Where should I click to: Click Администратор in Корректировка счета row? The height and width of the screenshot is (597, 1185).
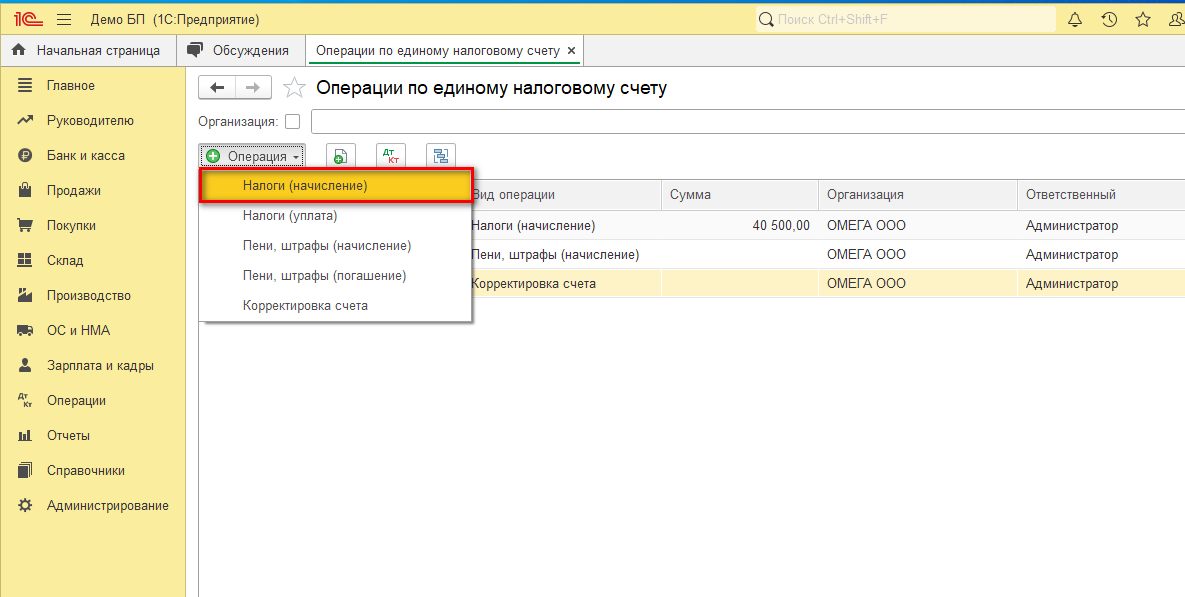[1072, 283]
